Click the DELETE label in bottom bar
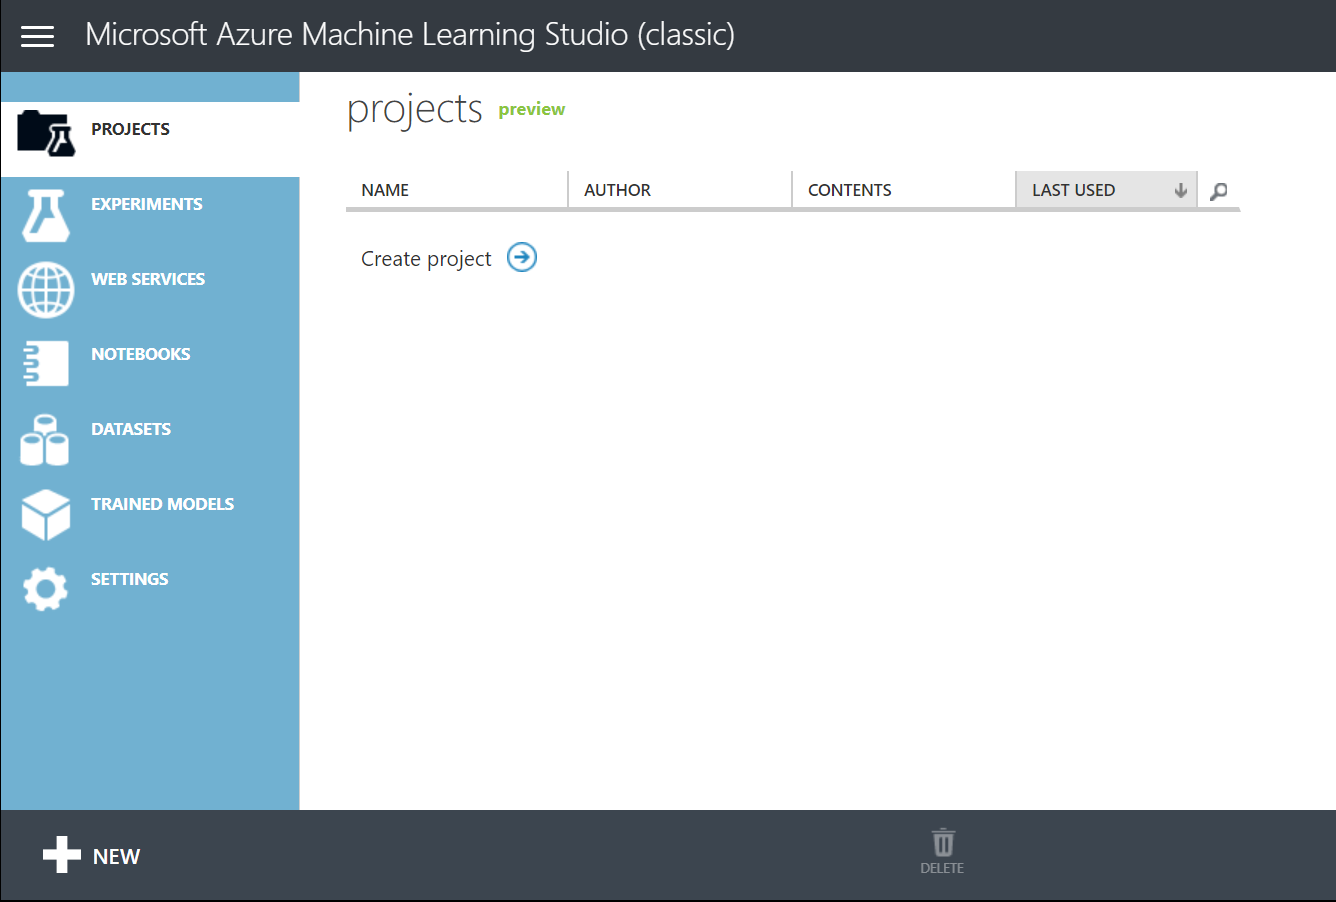Screen dimensions: 1336x902 [942, 868]
